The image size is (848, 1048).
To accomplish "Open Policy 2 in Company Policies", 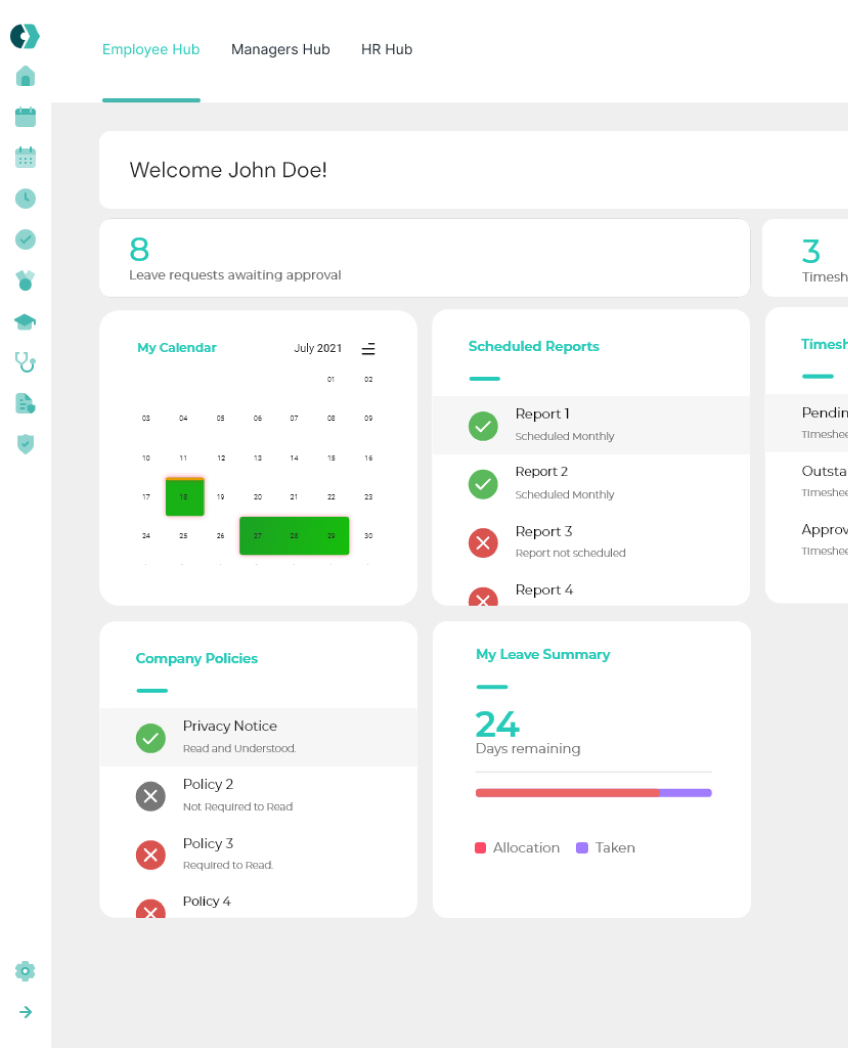I will 259,795.
